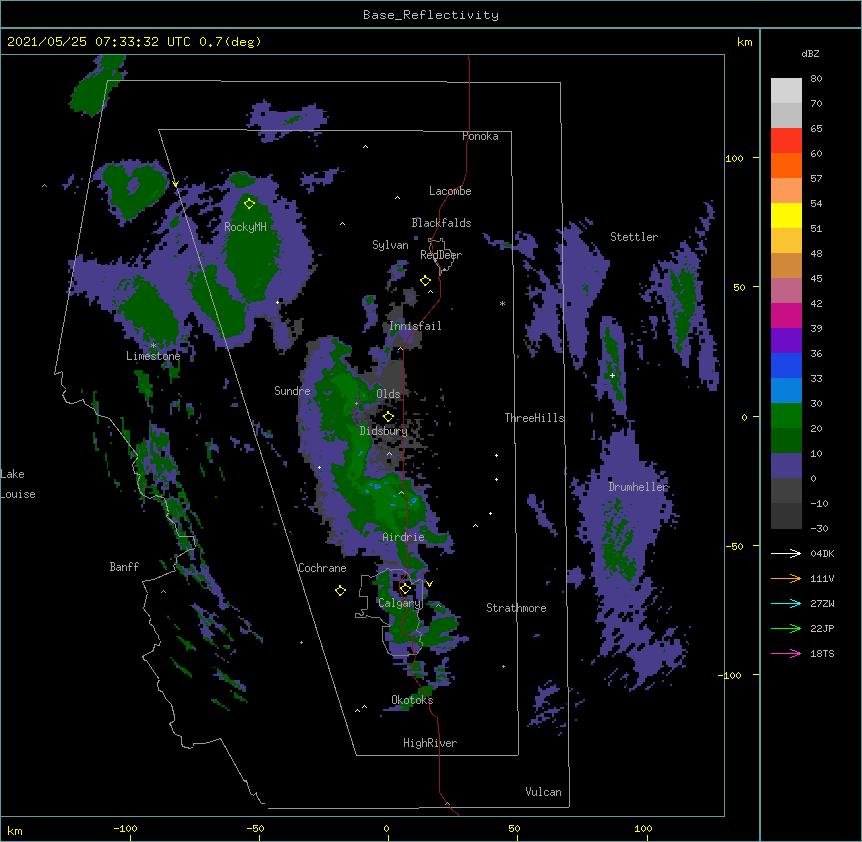
Task: Click the blue 36 dBZ color swatch
Action: point(786,365)
